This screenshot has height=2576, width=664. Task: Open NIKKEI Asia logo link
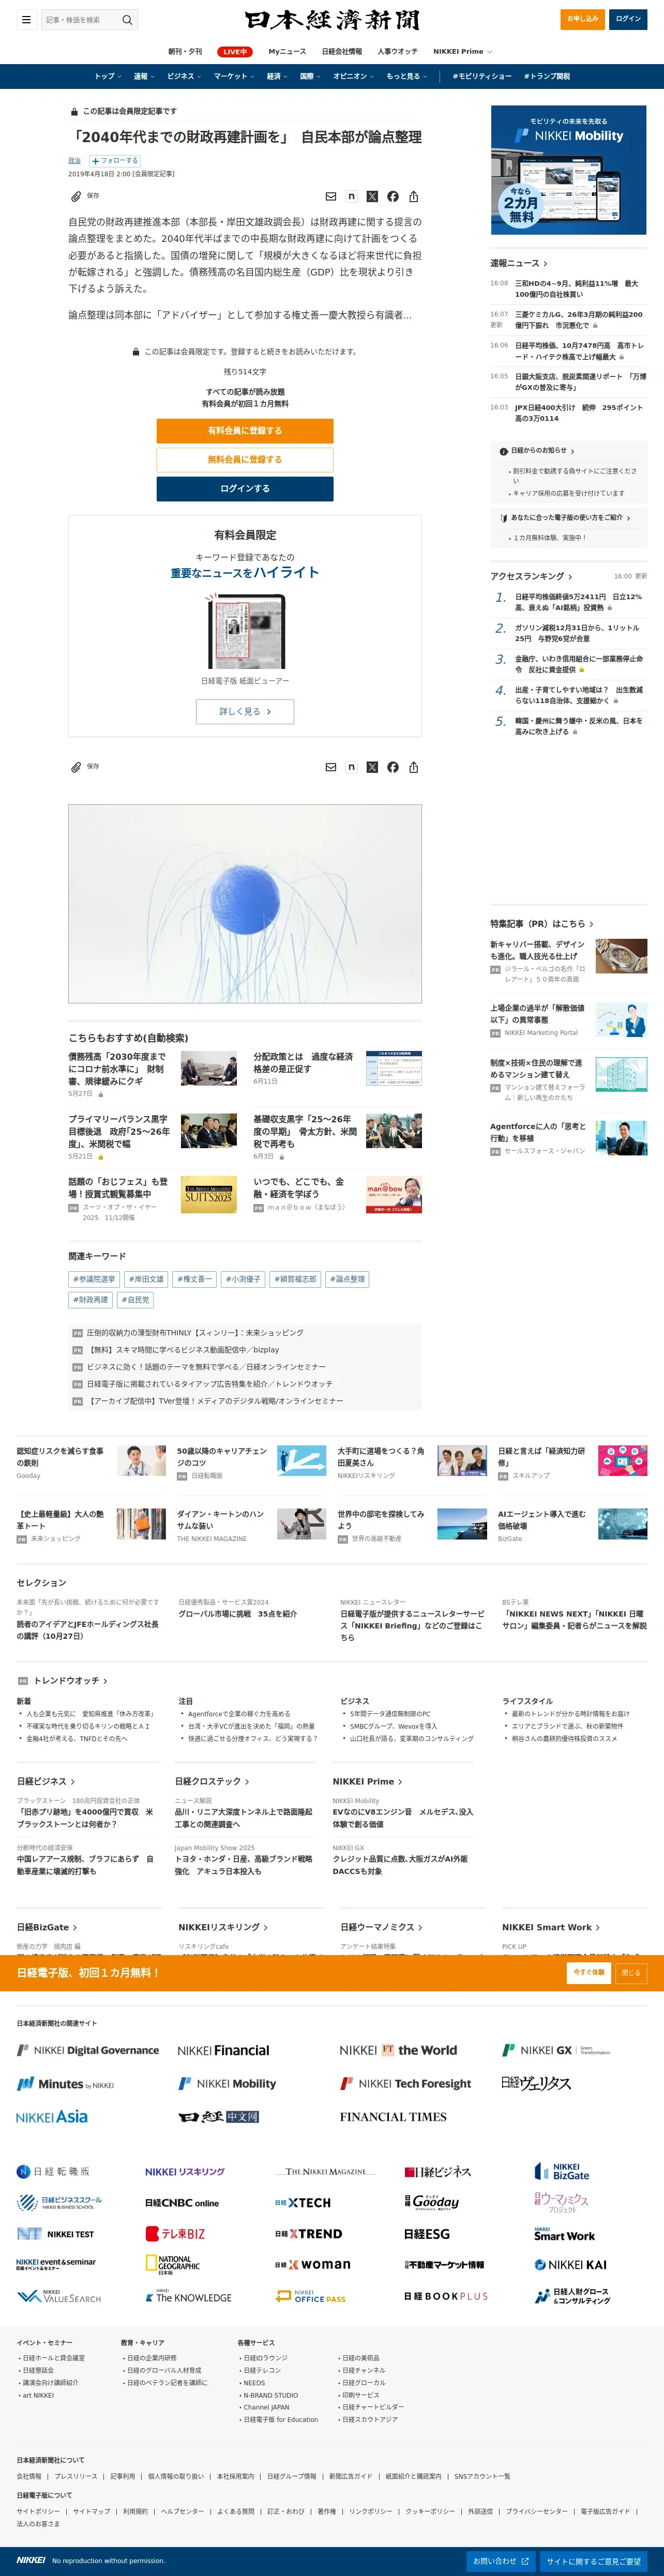(x=52, y=2117)
